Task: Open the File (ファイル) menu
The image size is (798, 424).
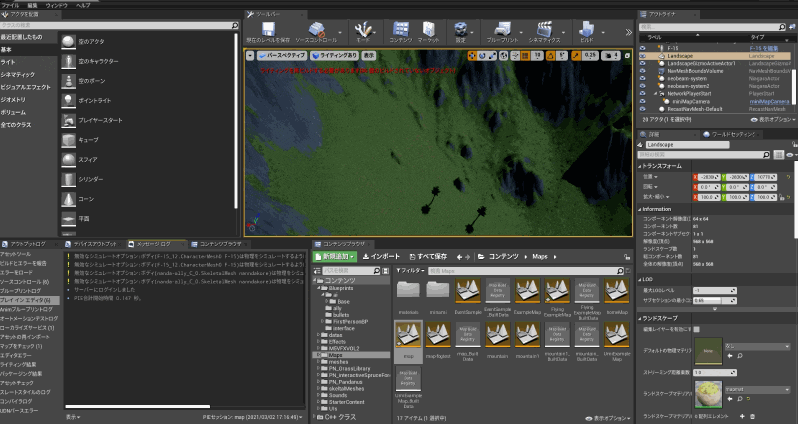Action: coord(11,5)
